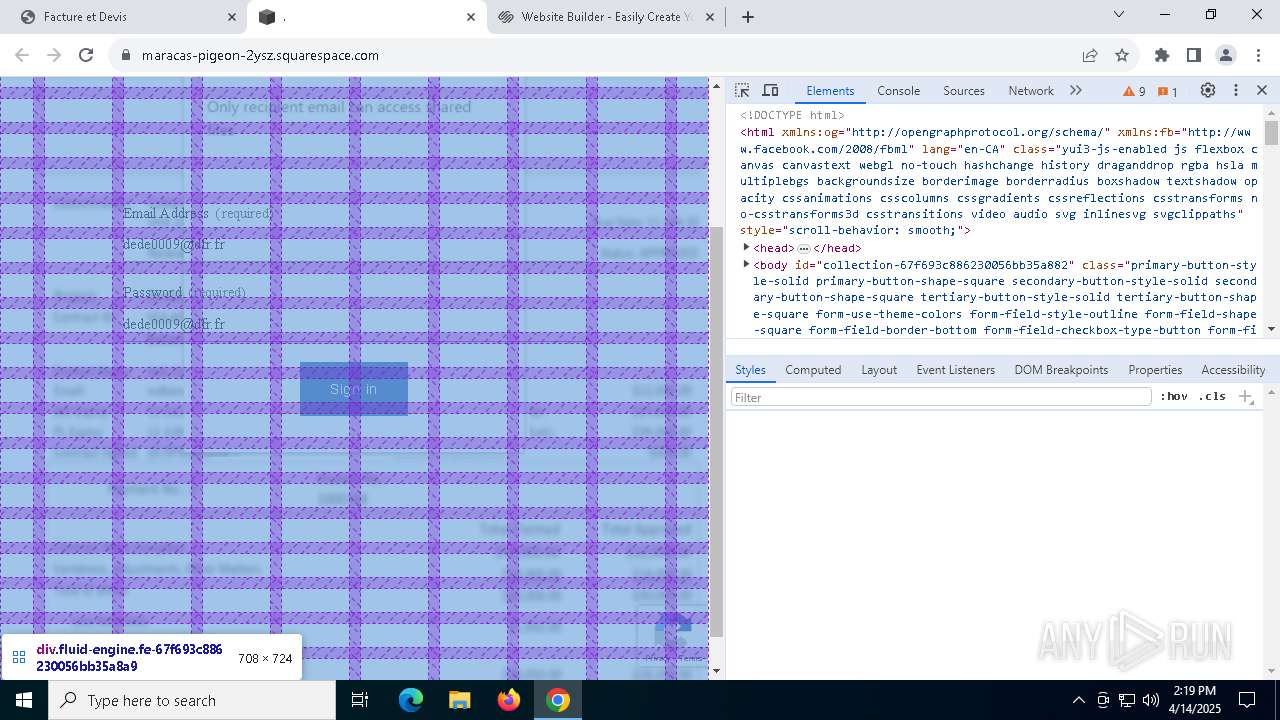The height and width of the screenshot is (720, 1280).
Task: Open the Chrome three-dot menu
Action: point(1258,55)
